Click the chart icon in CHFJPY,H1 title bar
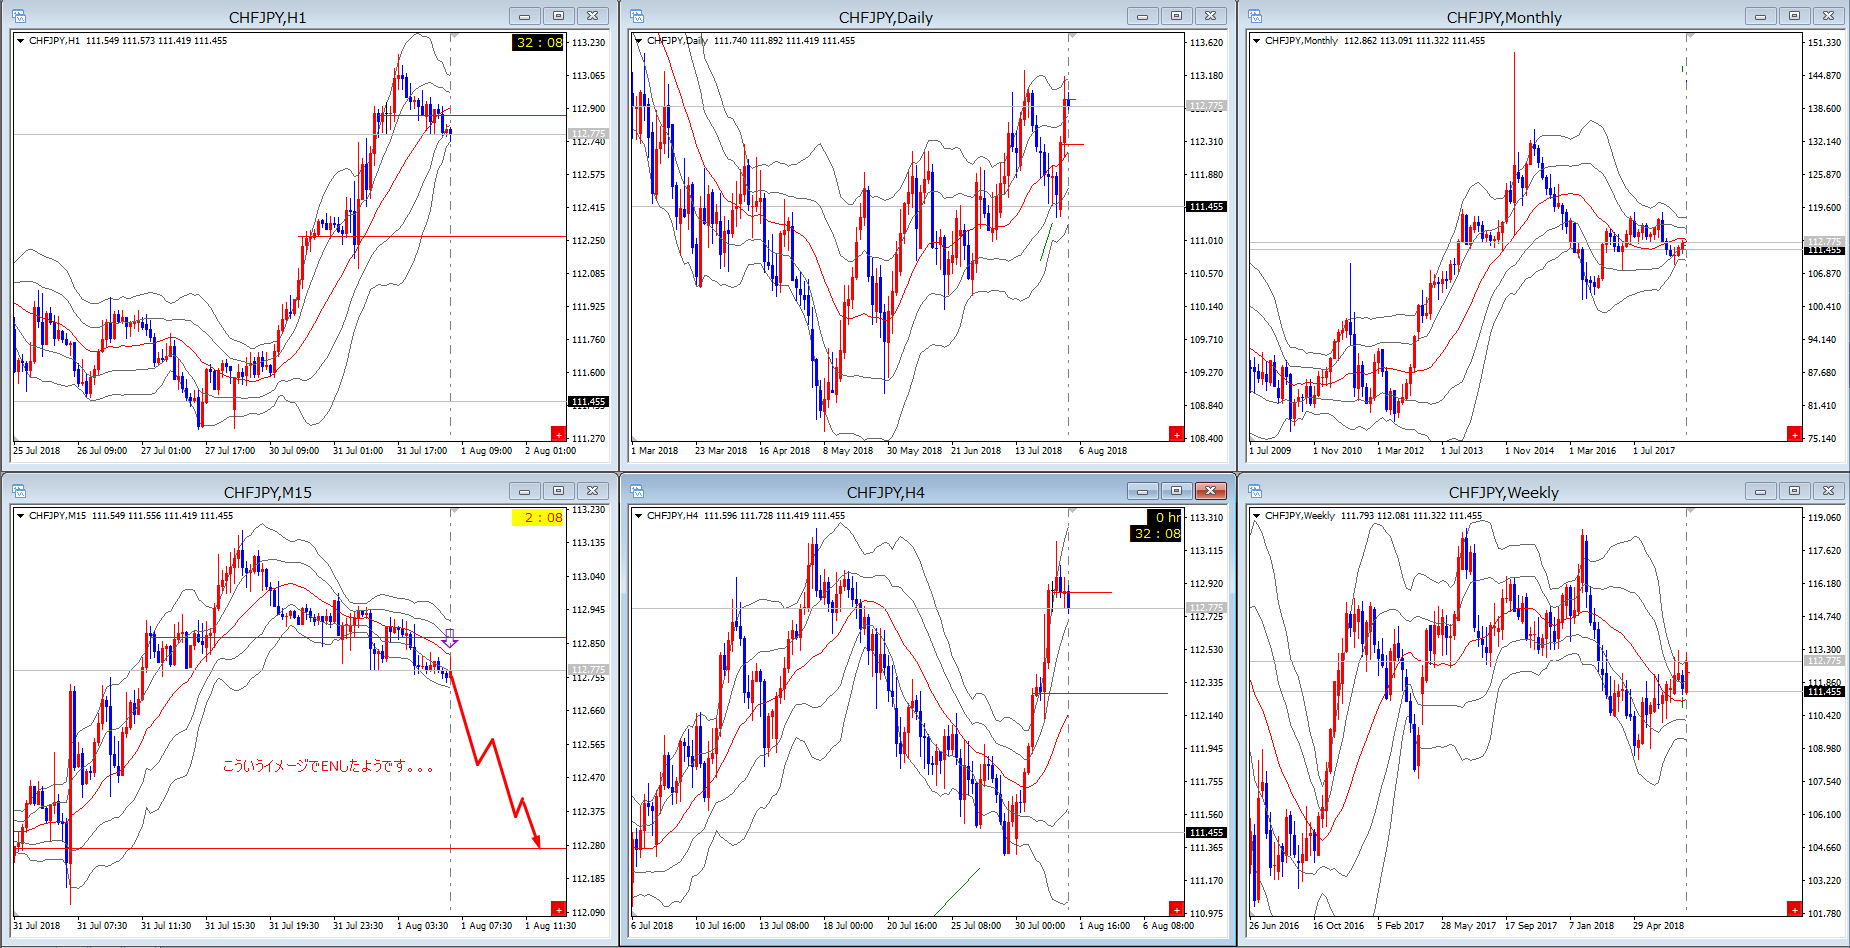This screenshot has width=1850, height=948. pos(19,16)
